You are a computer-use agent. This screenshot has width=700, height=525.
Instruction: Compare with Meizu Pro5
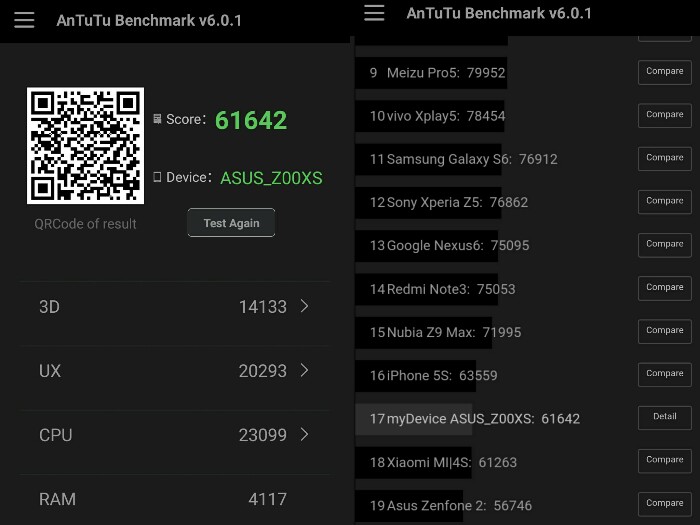665,72
